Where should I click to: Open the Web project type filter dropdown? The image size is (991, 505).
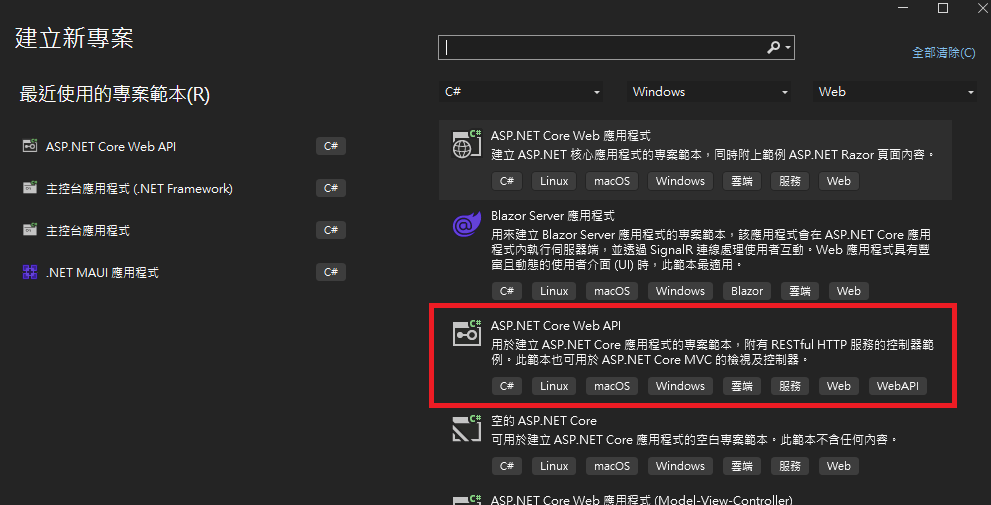click(894, 92)
